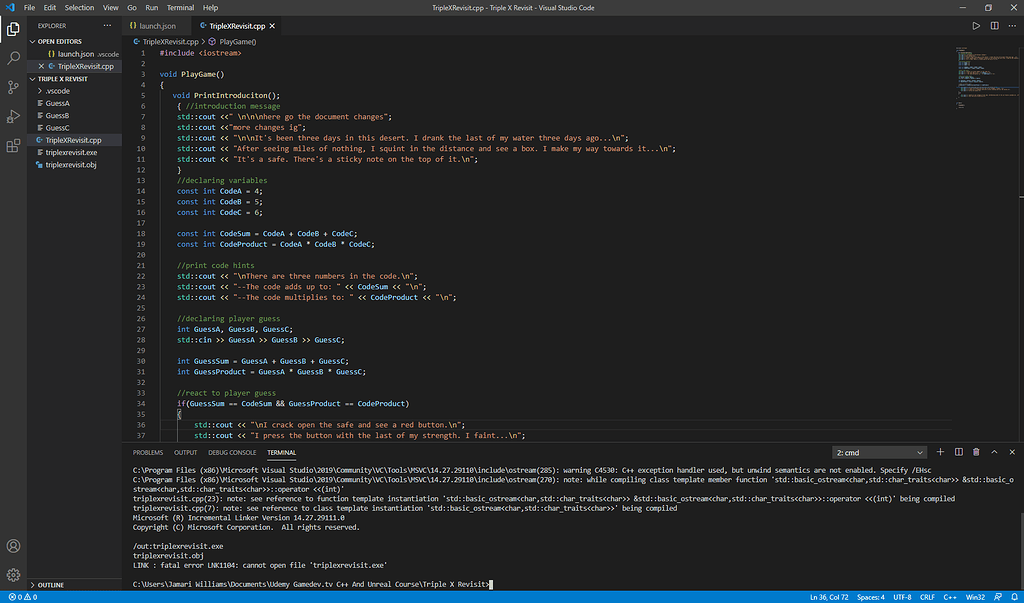Open the Source Control view

tap(13, 88)
